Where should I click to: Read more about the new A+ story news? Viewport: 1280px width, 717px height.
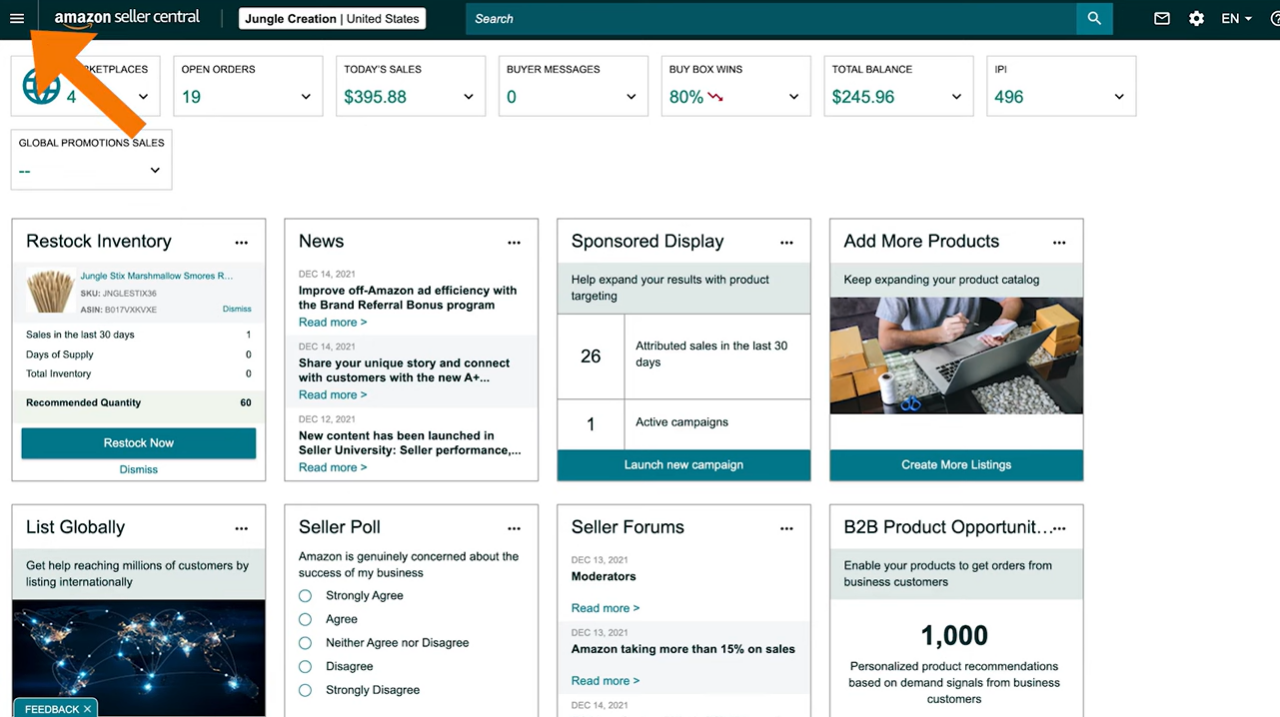(x=333, y=395)
